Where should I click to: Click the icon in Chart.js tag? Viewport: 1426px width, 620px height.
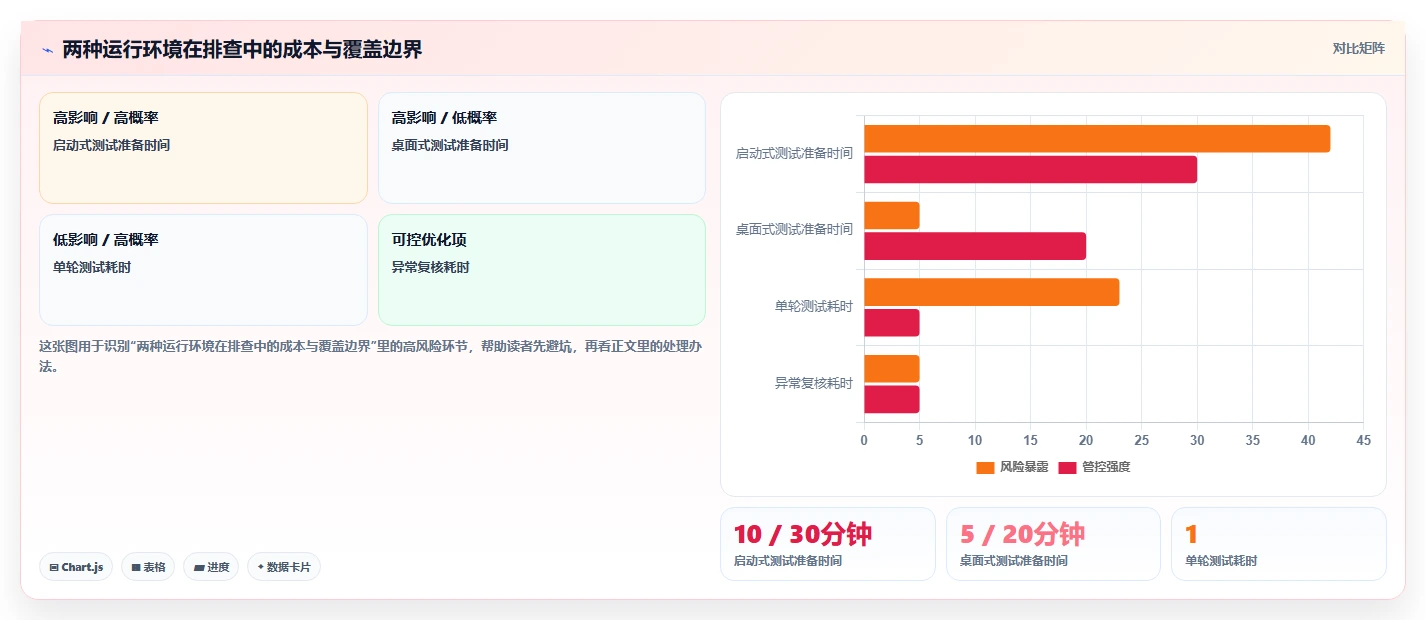click(x=54, y=567)
